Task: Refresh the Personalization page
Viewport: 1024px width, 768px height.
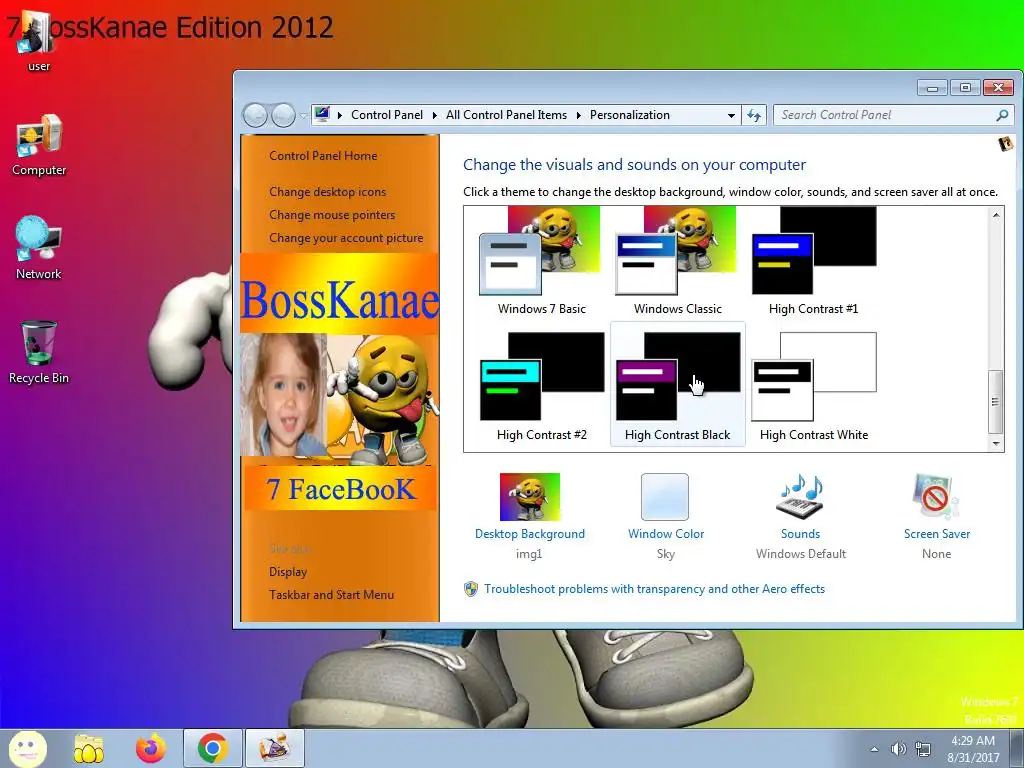Action: 754,116
